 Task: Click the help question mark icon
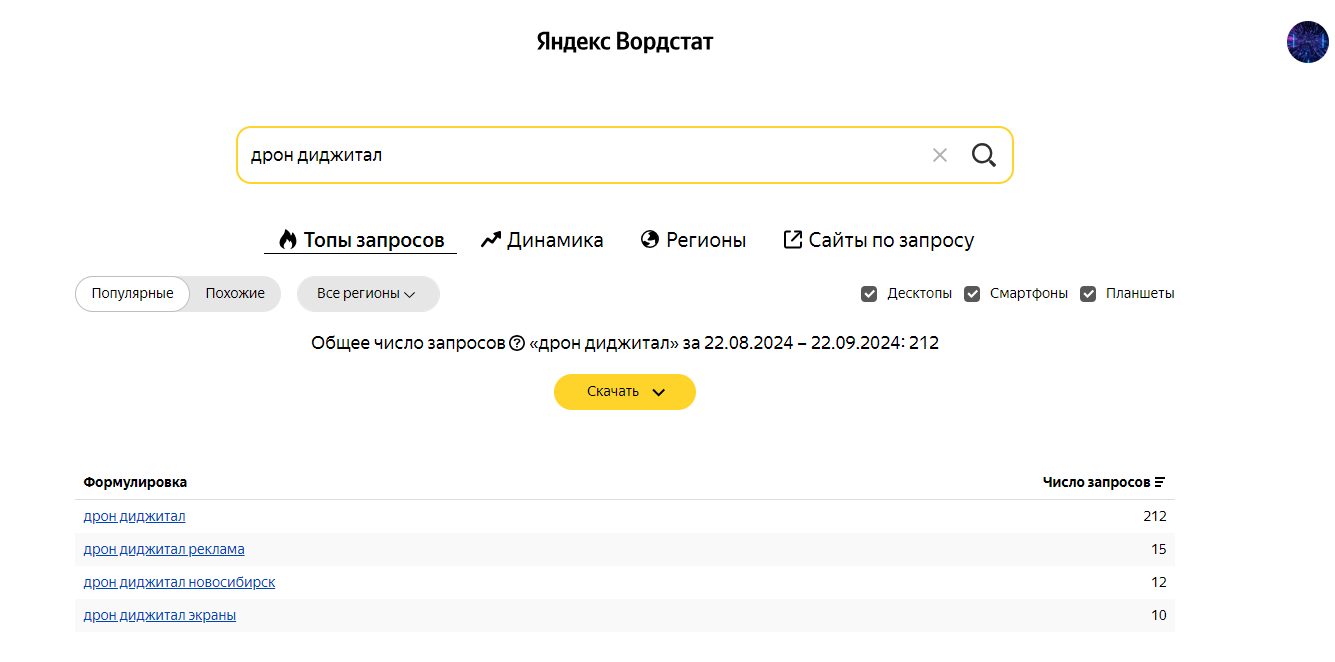(x=517, y=343)
